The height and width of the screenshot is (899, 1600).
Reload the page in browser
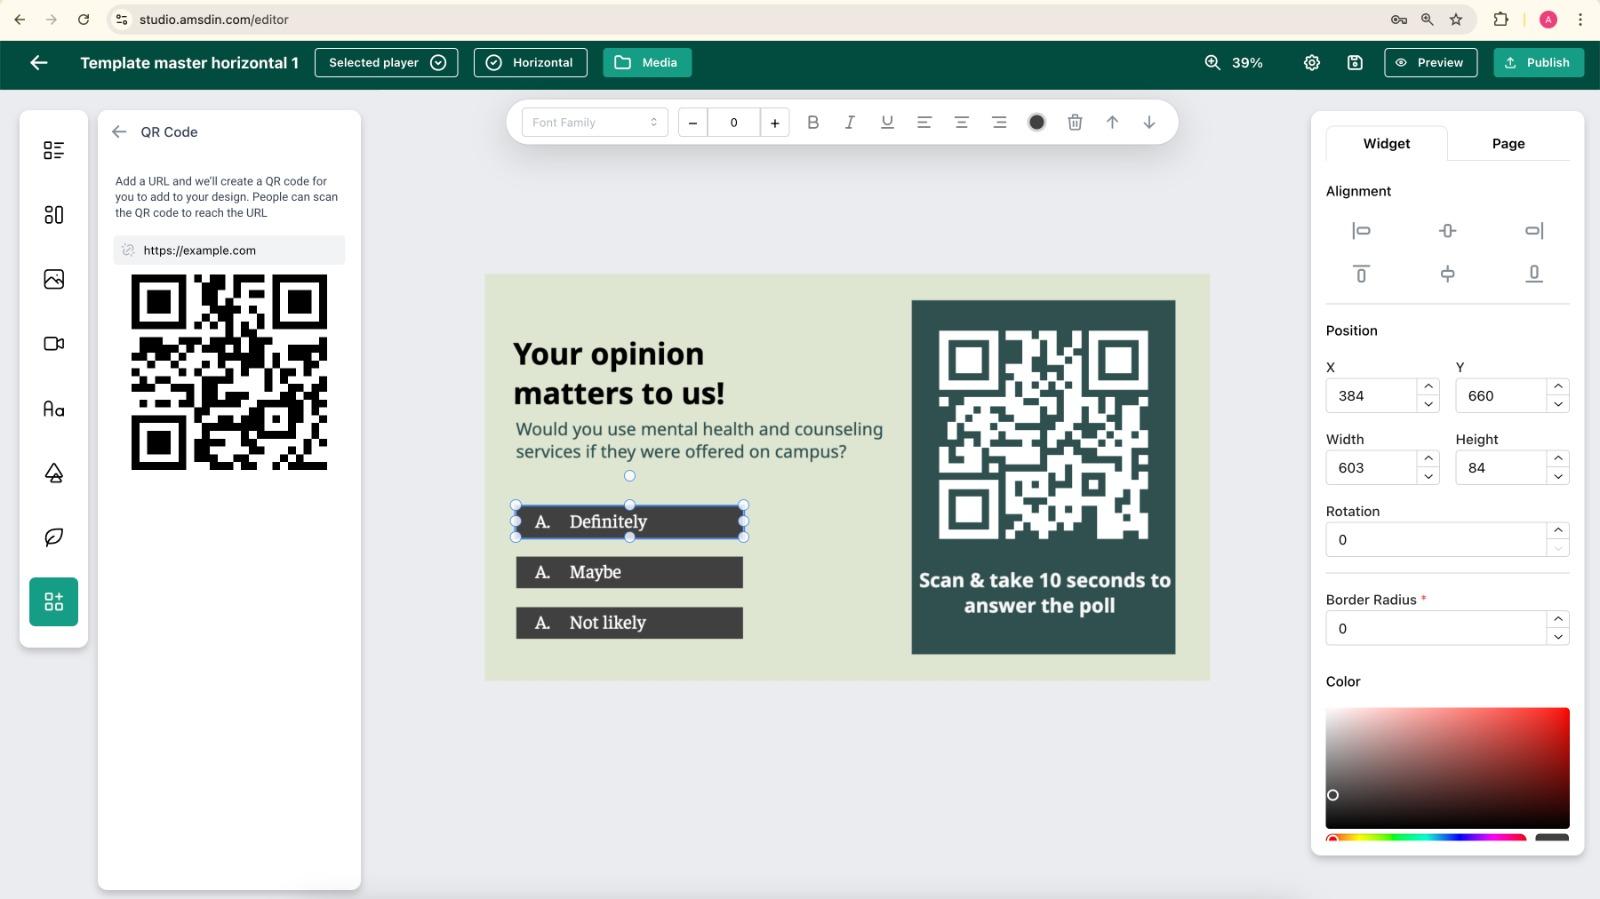tap(84, 19)
